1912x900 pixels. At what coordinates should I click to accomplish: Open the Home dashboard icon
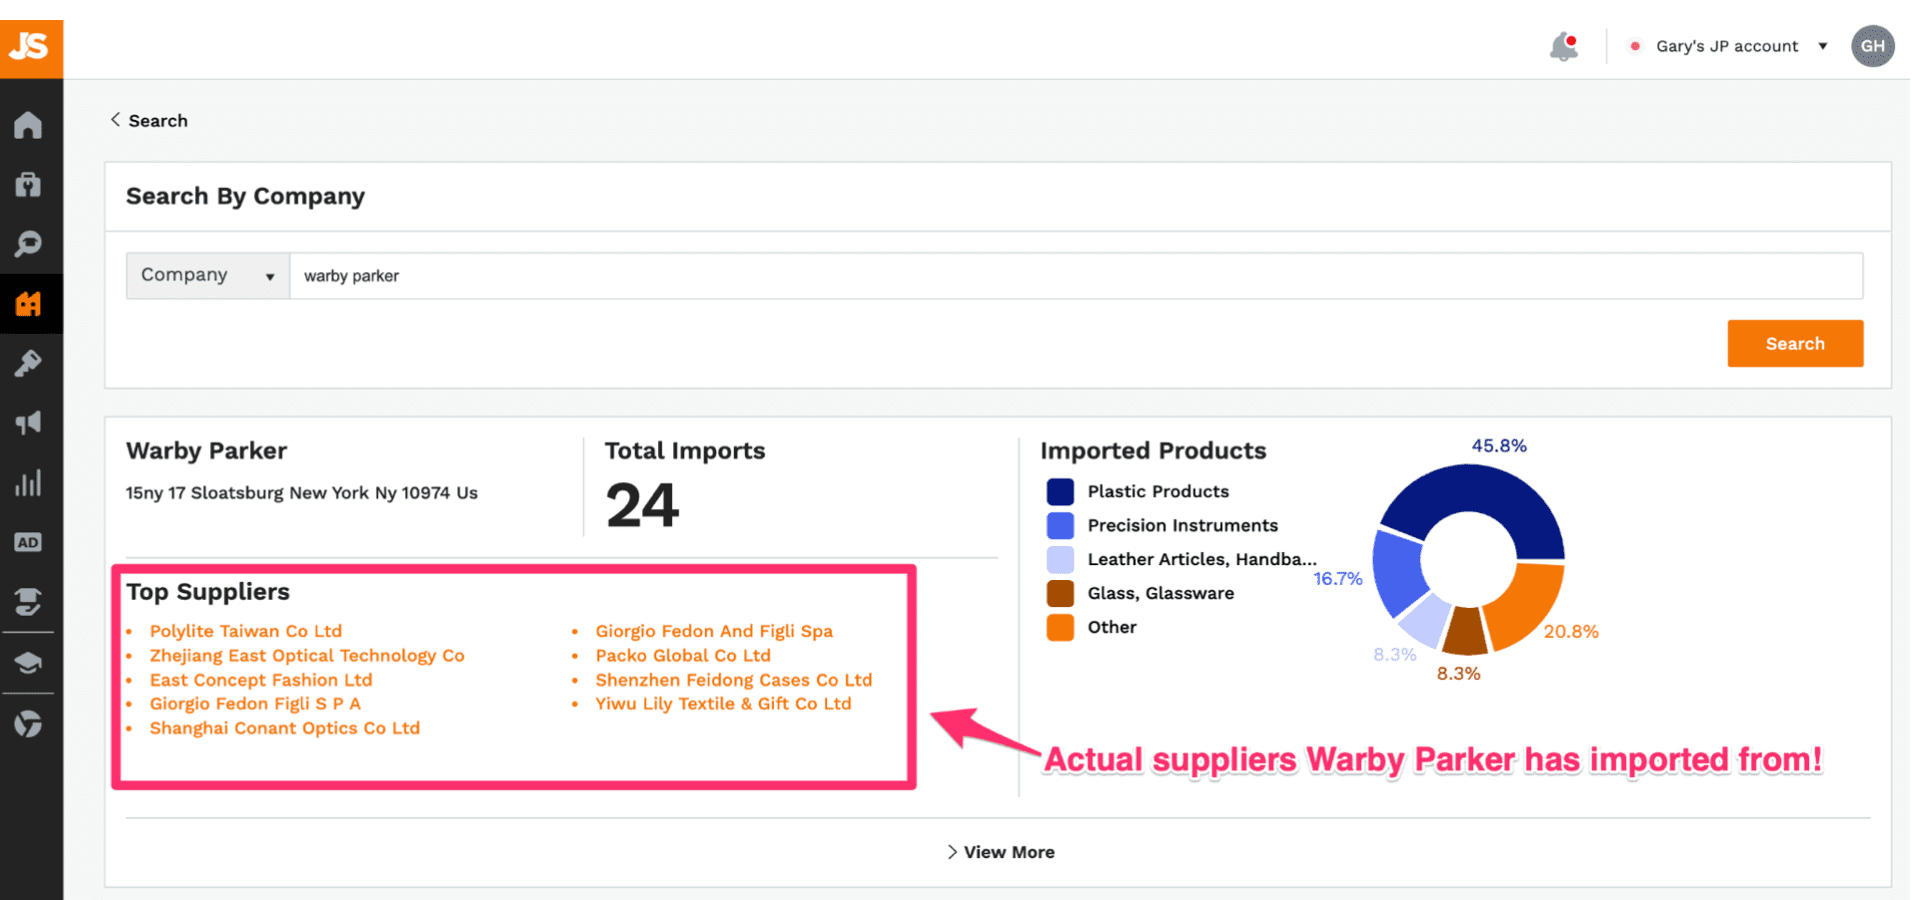coord(29,124)
